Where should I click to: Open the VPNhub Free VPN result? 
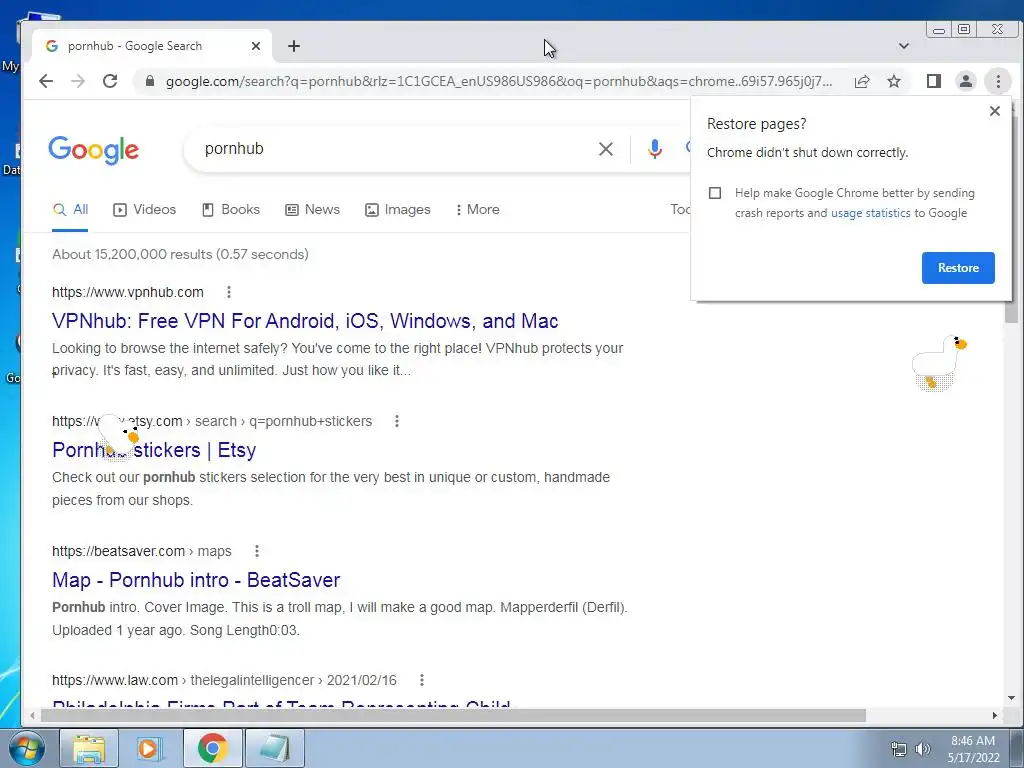tap(305, 321)
